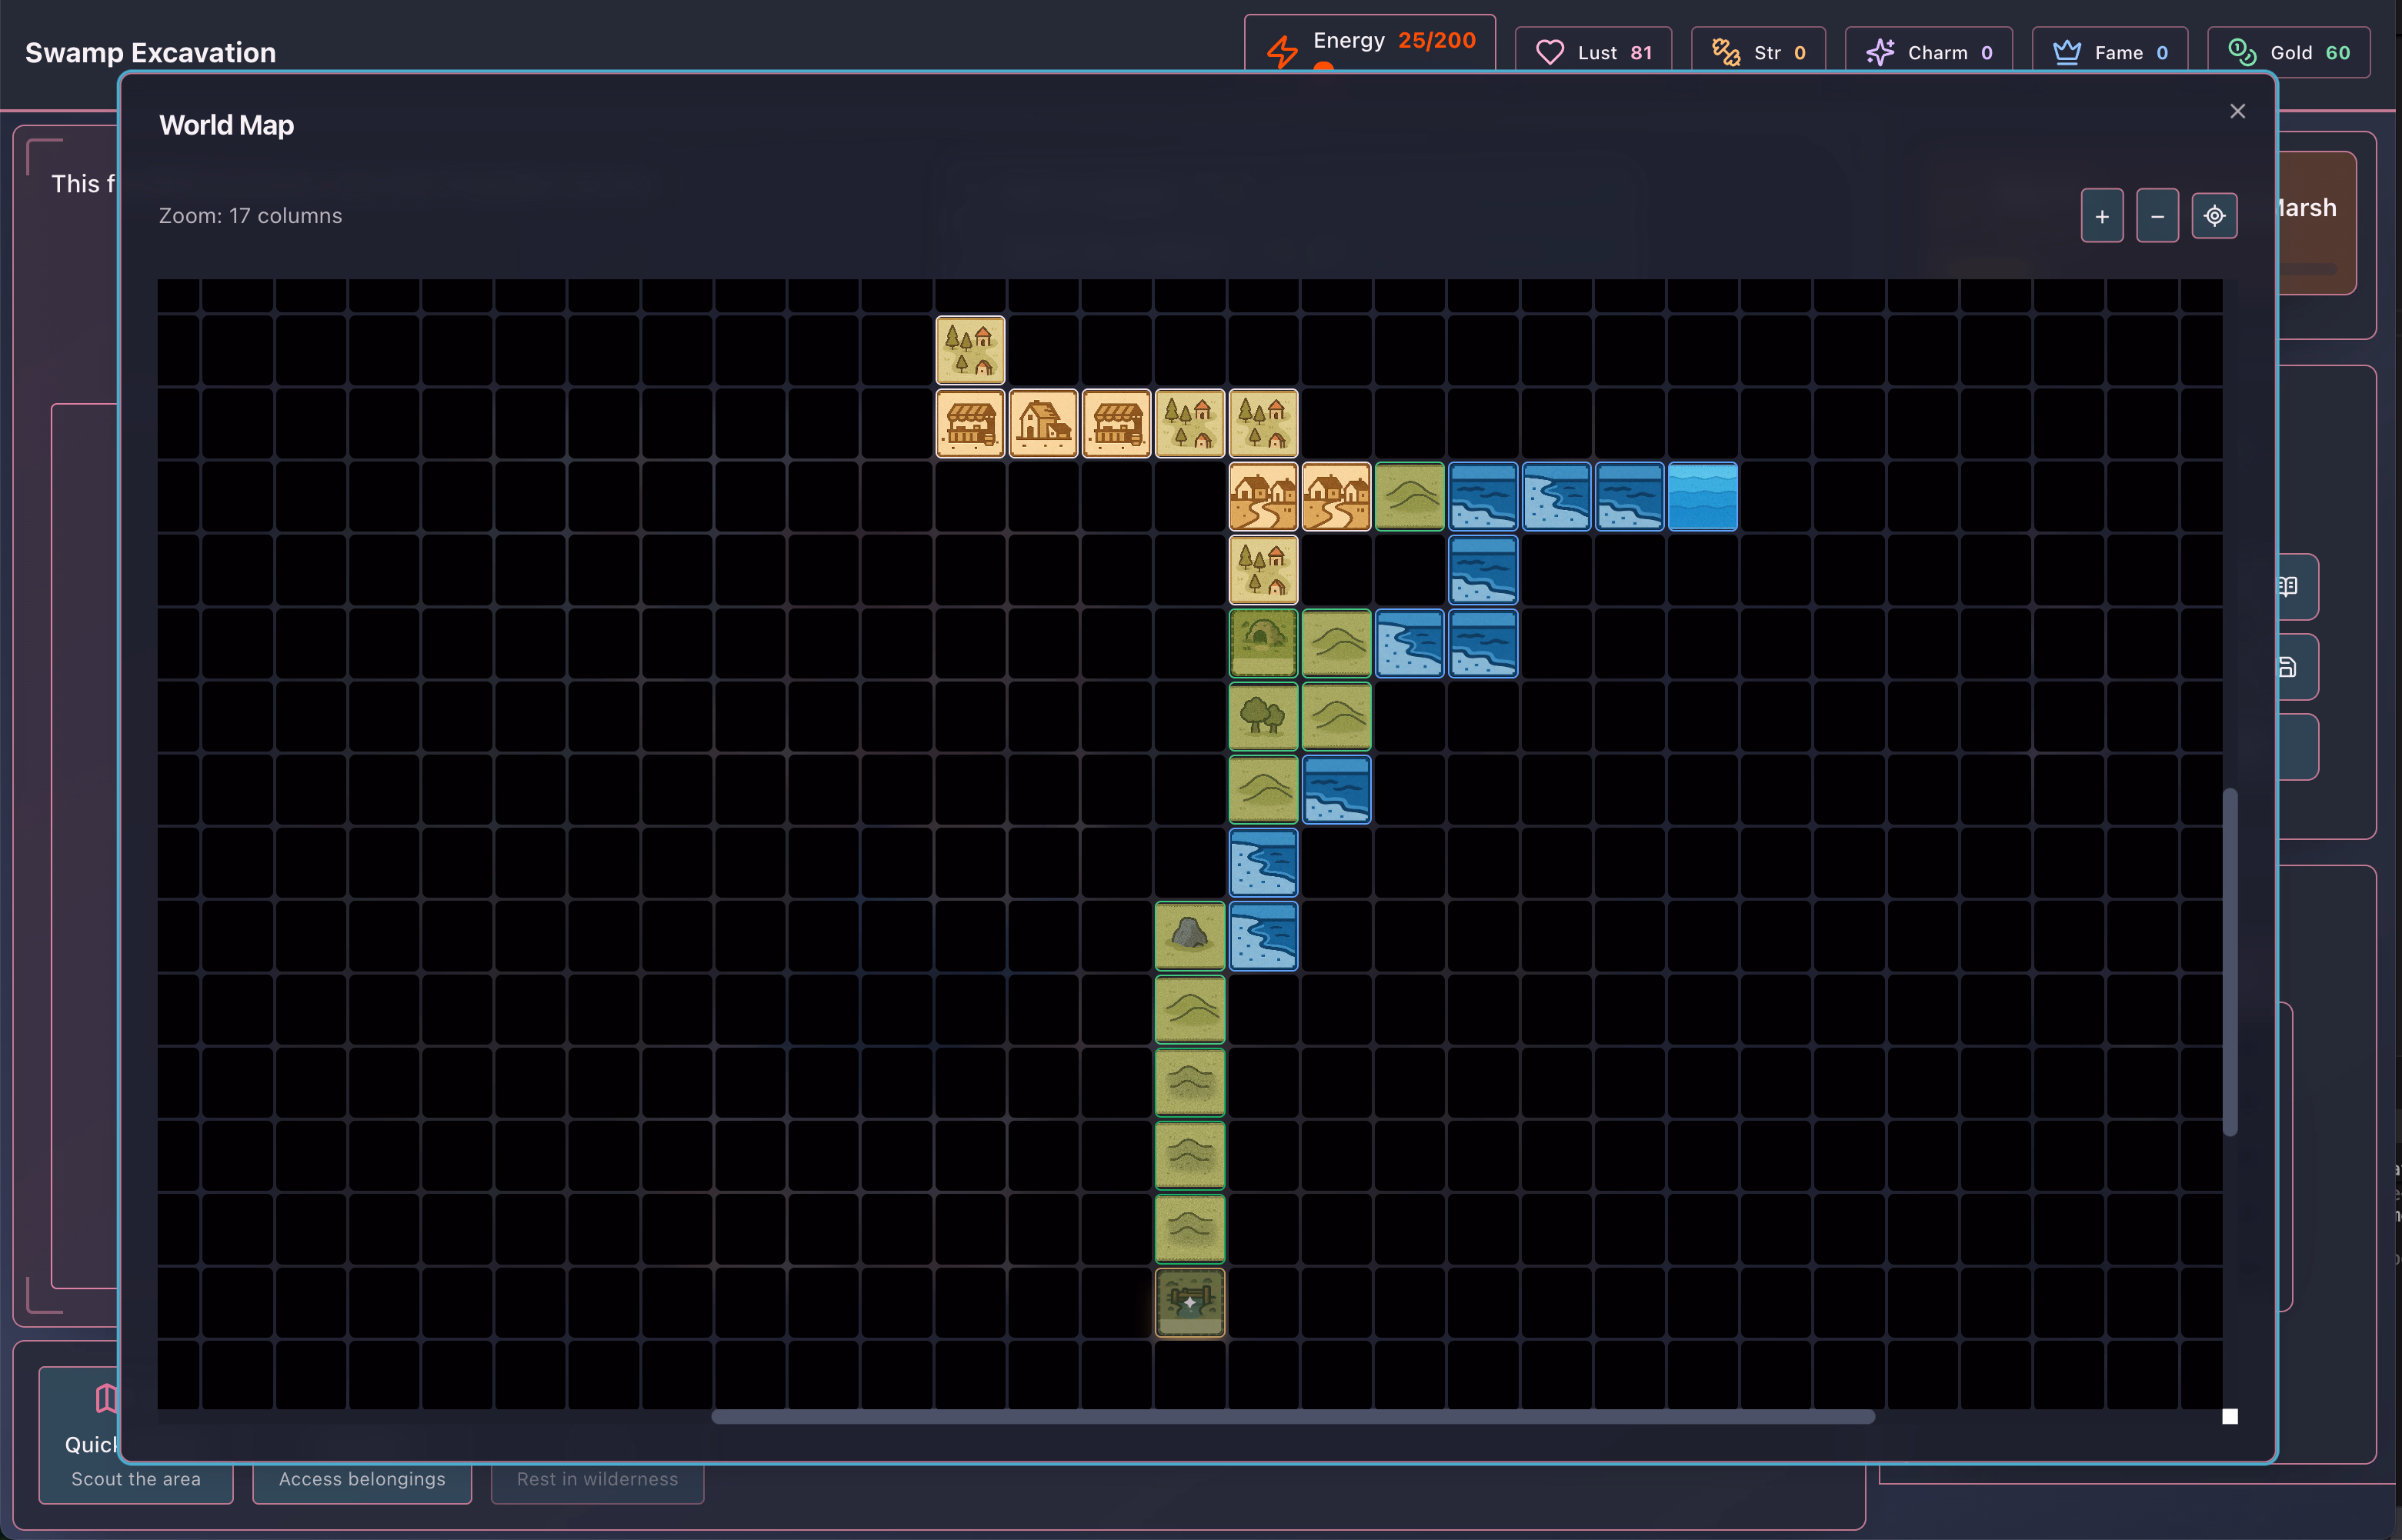Select the bright deep ocean water tile

pos(1702,496)
